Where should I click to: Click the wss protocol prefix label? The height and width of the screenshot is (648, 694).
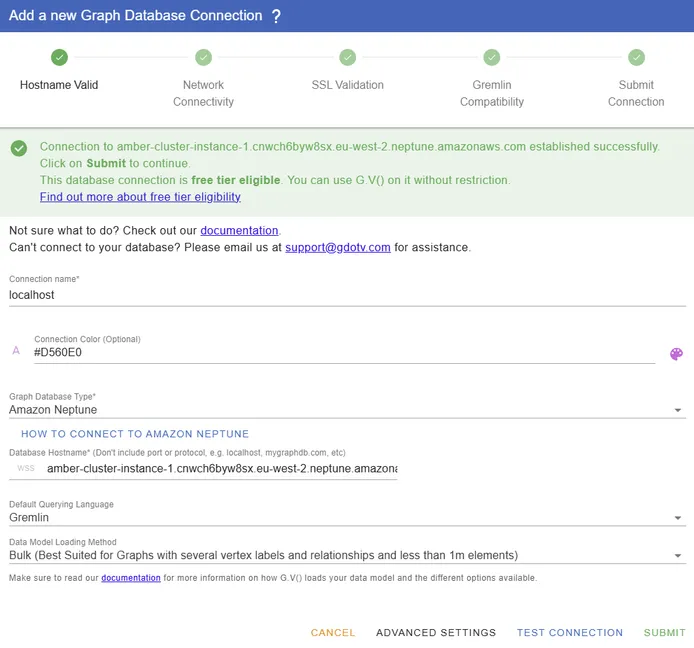coord(26,468)
